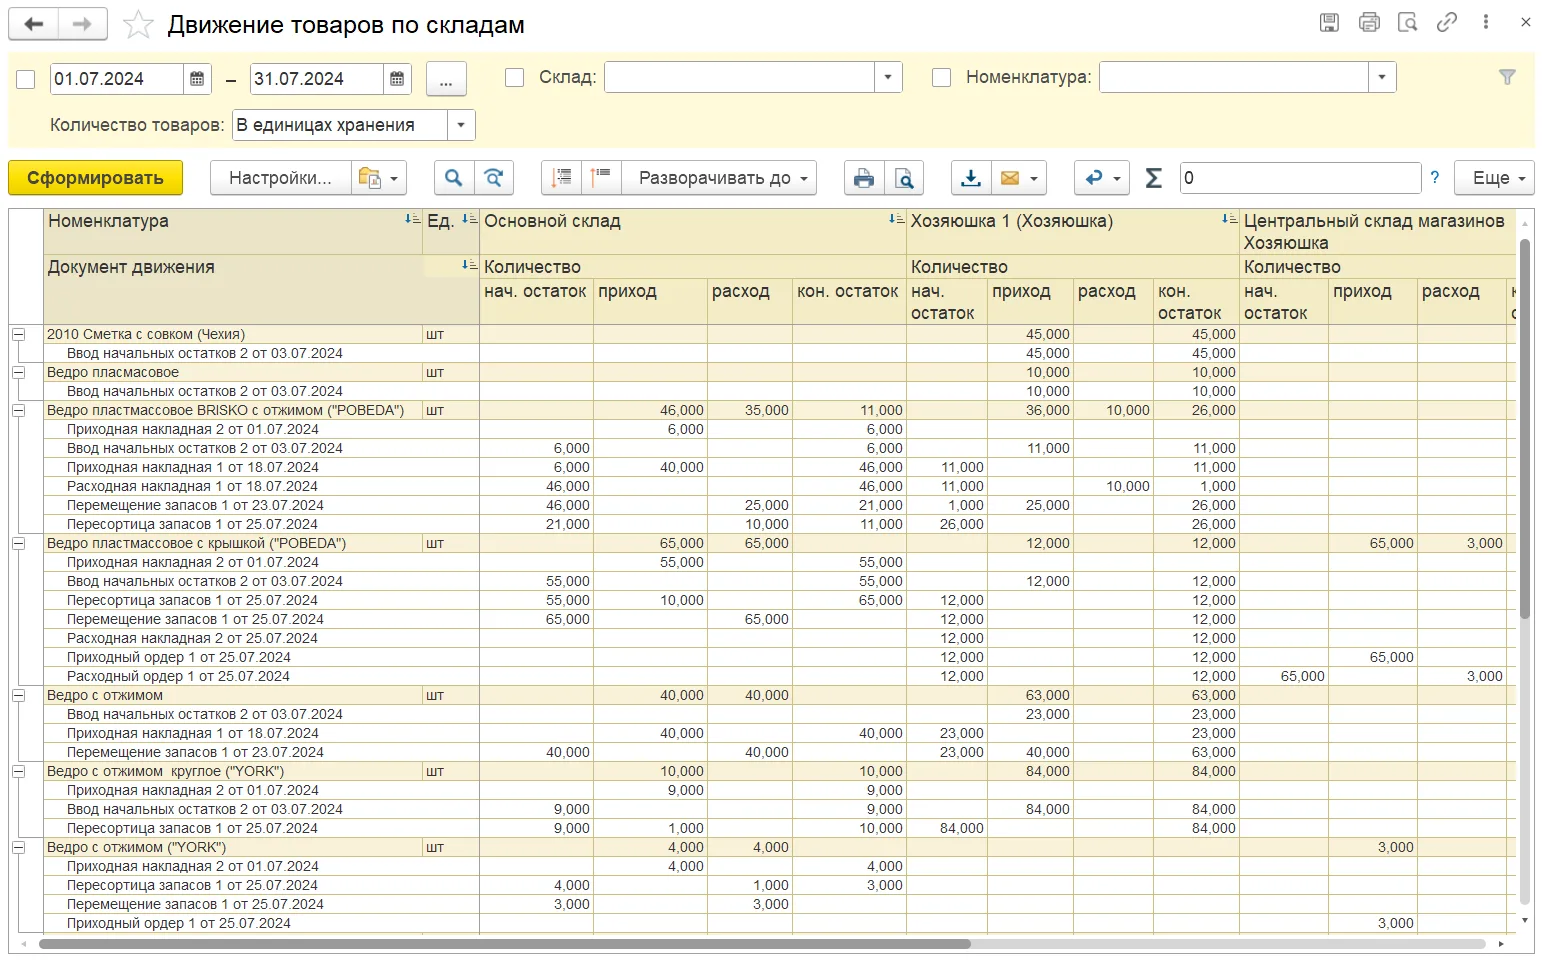
Task: Calculate sum with the sigma icon
Action: click(x=1153, y=178)
